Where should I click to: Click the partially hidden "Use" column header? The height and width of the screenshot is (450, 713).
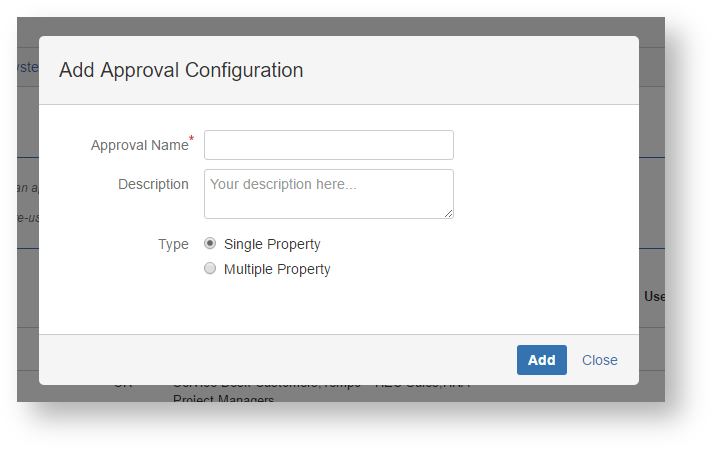tap(654, 297)
